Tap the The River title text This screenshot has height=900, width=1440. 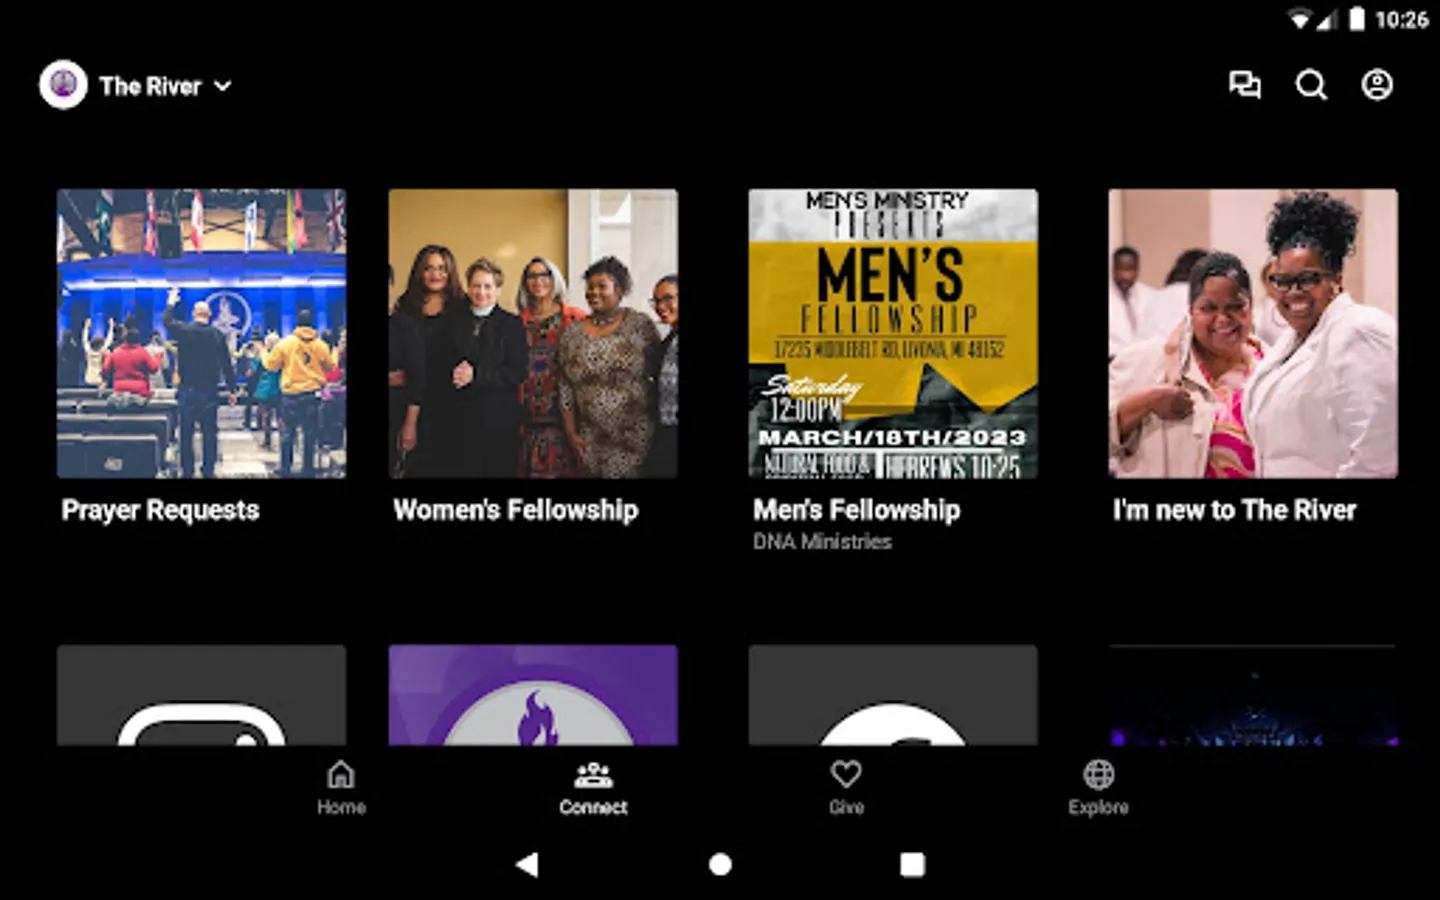click(150, 86)
